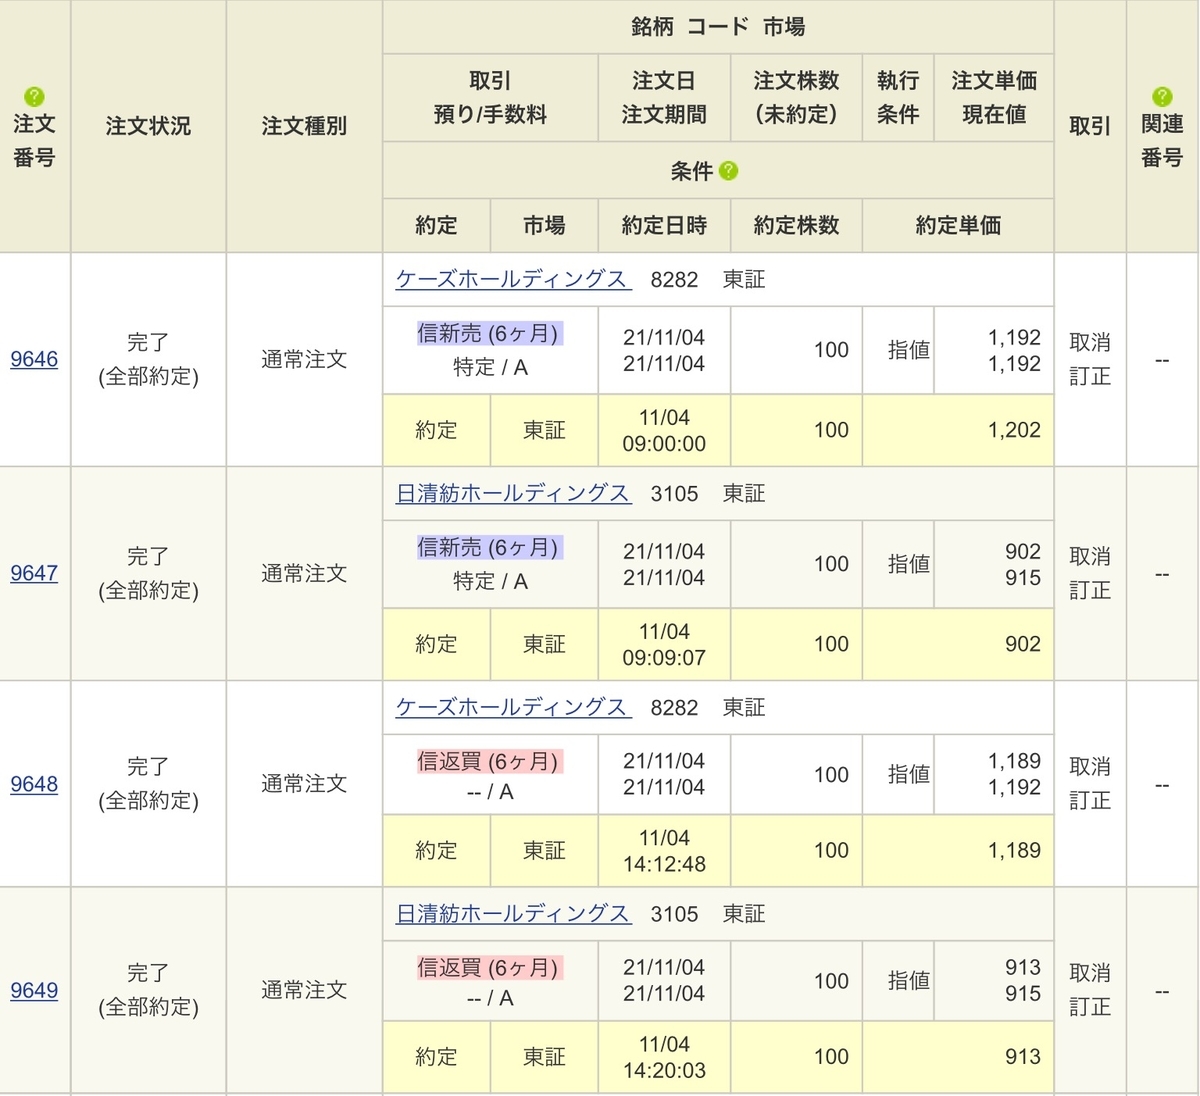Click 完了 (全部約定) status of order 9646
This screenshot has width=1200, height=1096.
pyautogui.click(x=148, y=359)
